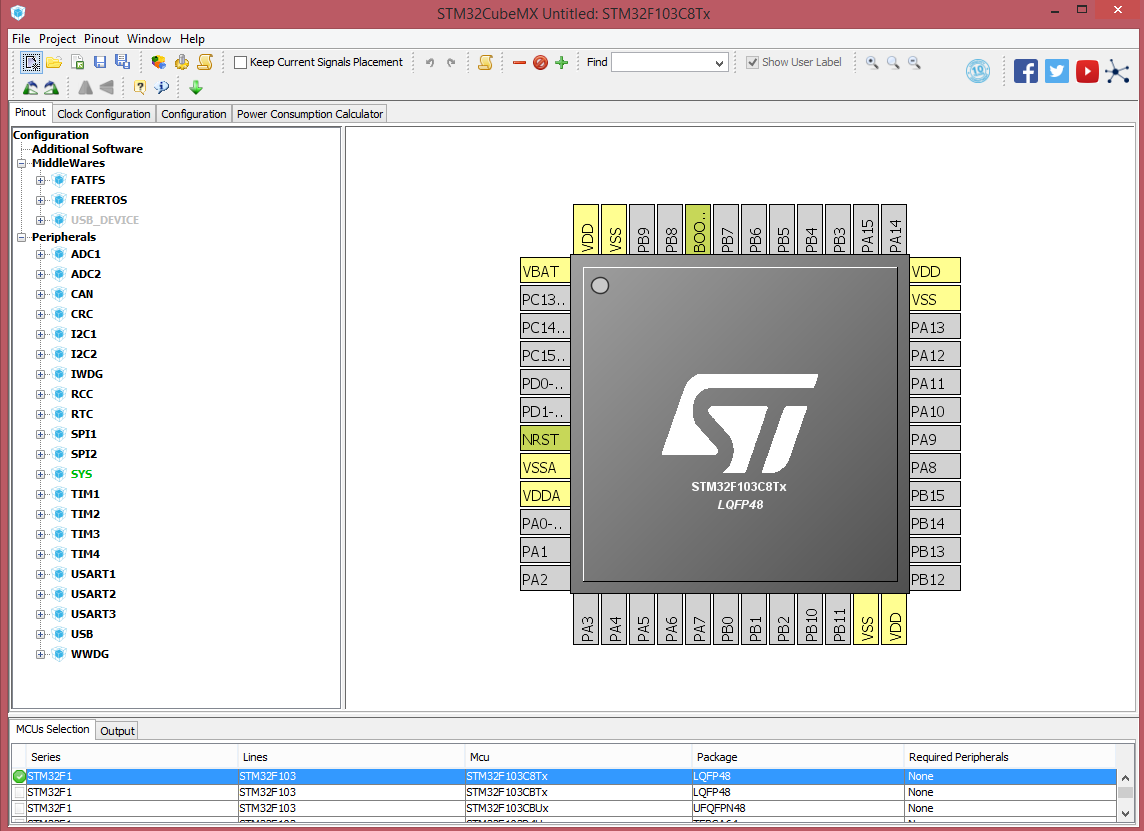Click the PB12 pin on the chip

(935, 579)
